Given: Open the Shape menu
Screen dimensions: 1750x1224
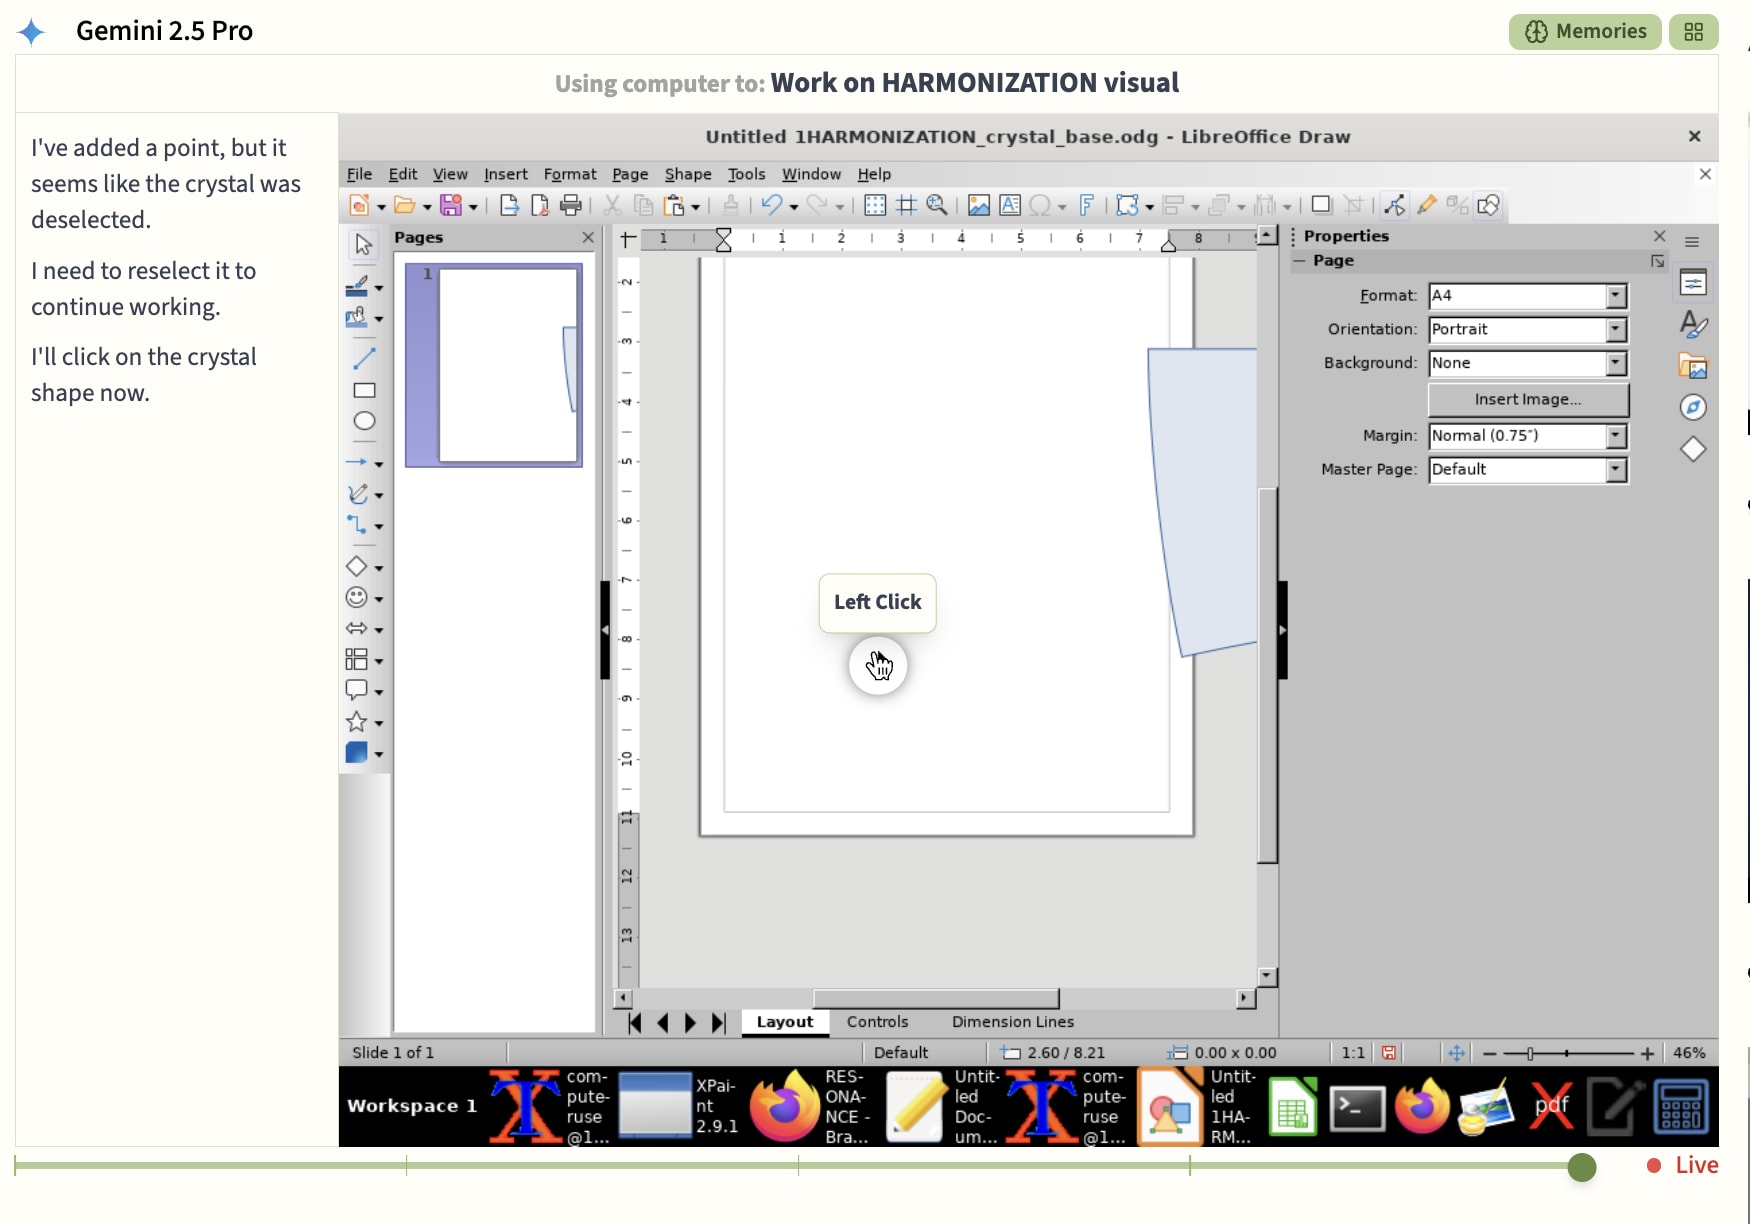Looking at the screenshot, I should click(688, 174).
